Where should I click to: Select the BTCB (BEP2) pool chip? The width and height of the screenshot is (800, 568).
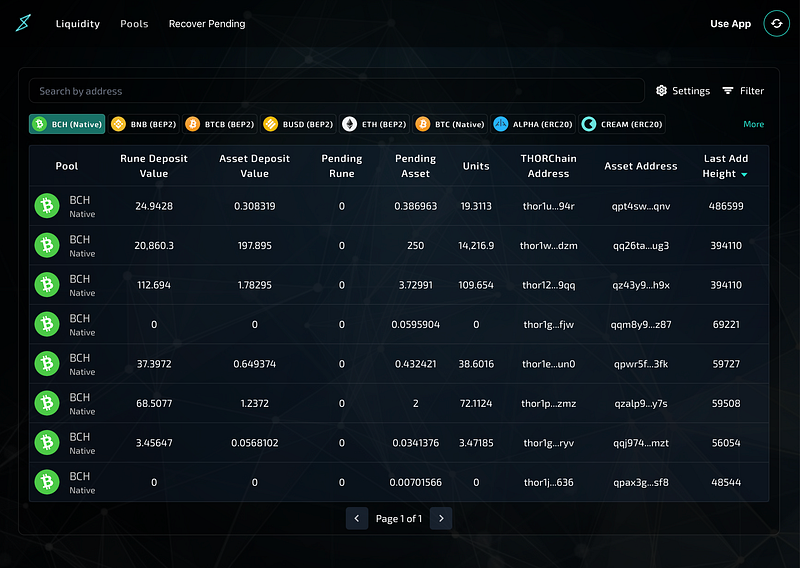click(220, 124)
